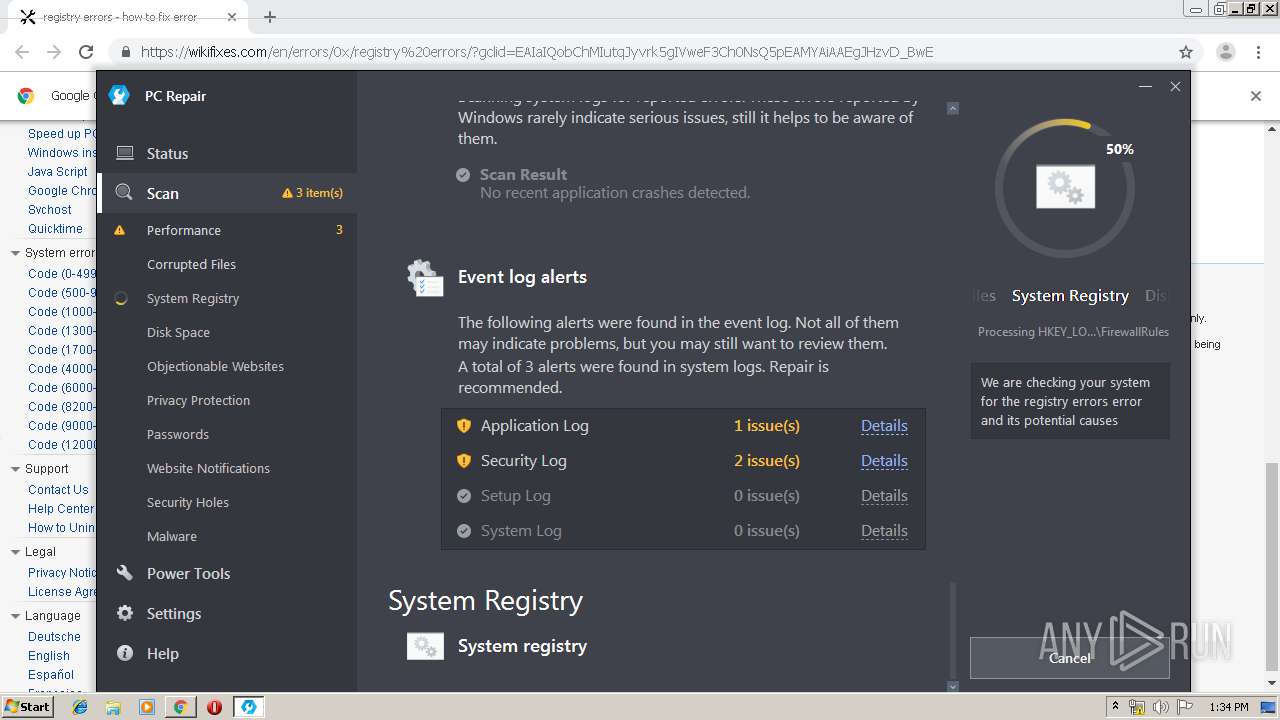
Task: Open the system clock showing 1:34 PM
Action: click(x=1228, y=707)
